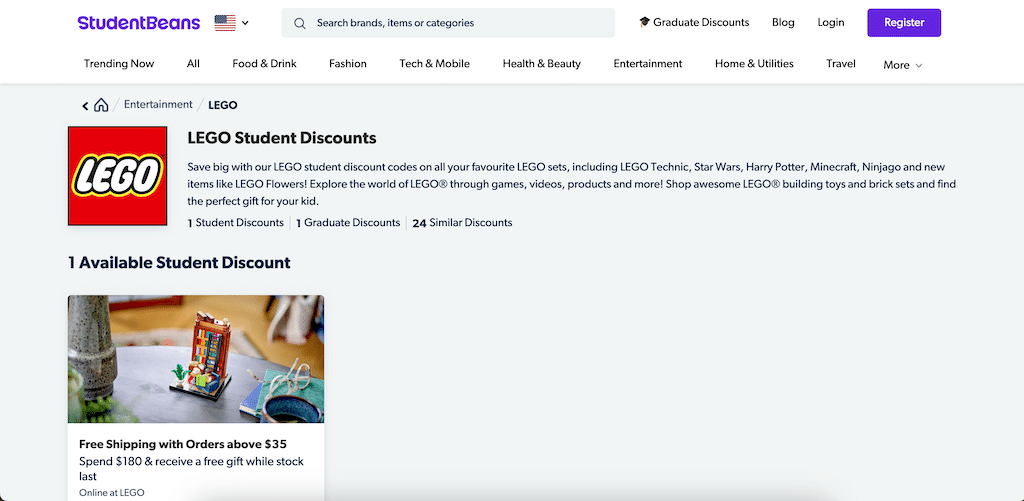Expand the More categories menu
1024x501 pixels.
pyautogui.click(x=902, y=65)
